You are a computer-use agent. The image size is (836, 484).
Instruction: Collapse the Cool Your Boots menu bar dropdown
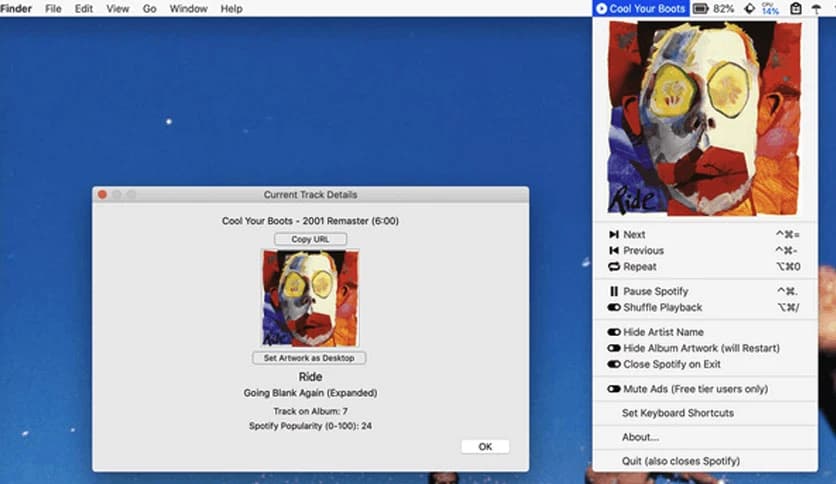(641, 9)
